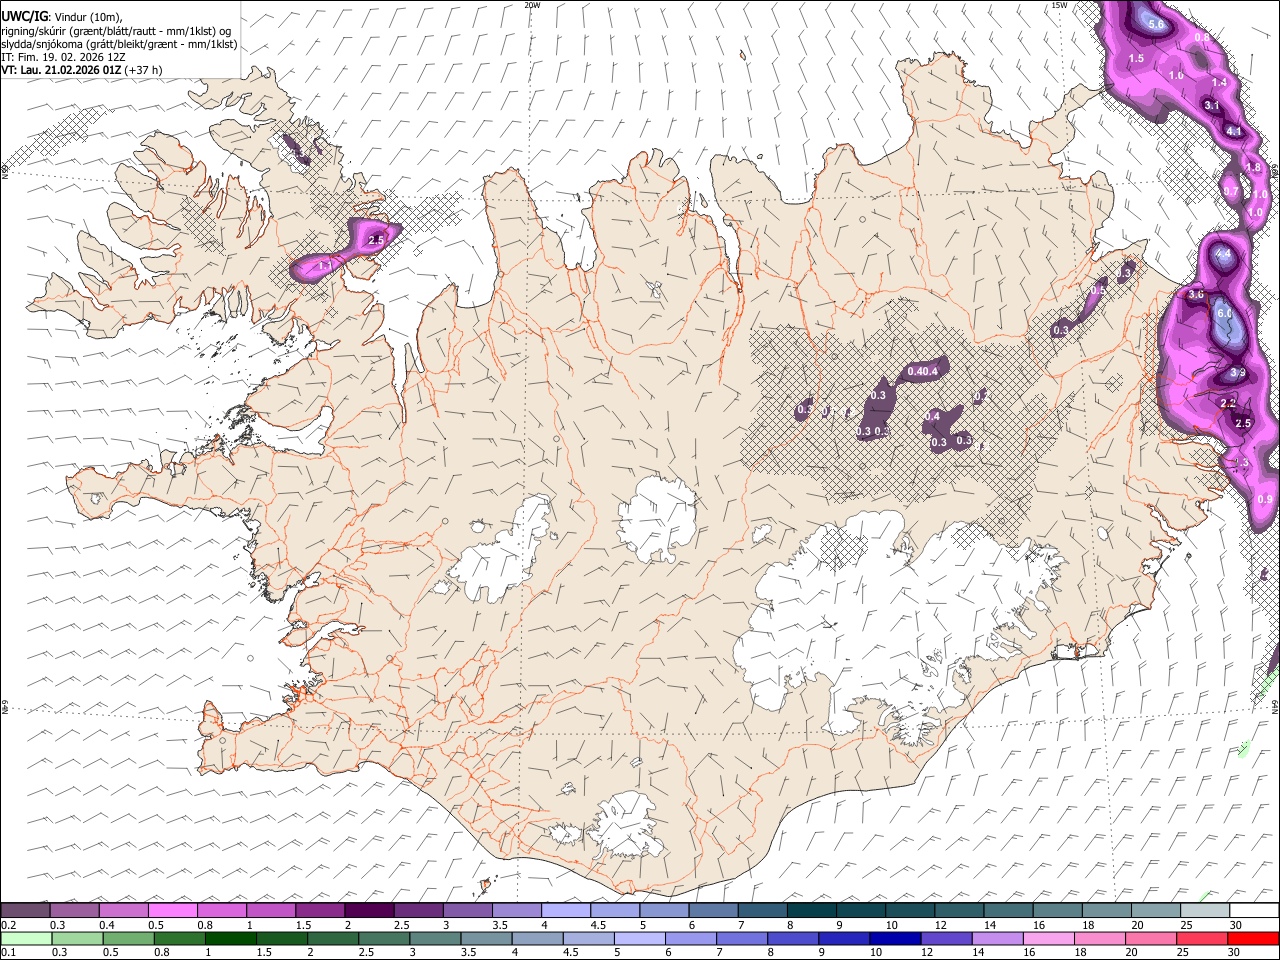
Task: Click the 1.4 precipitation value on the map
Action: point(1219,83)
